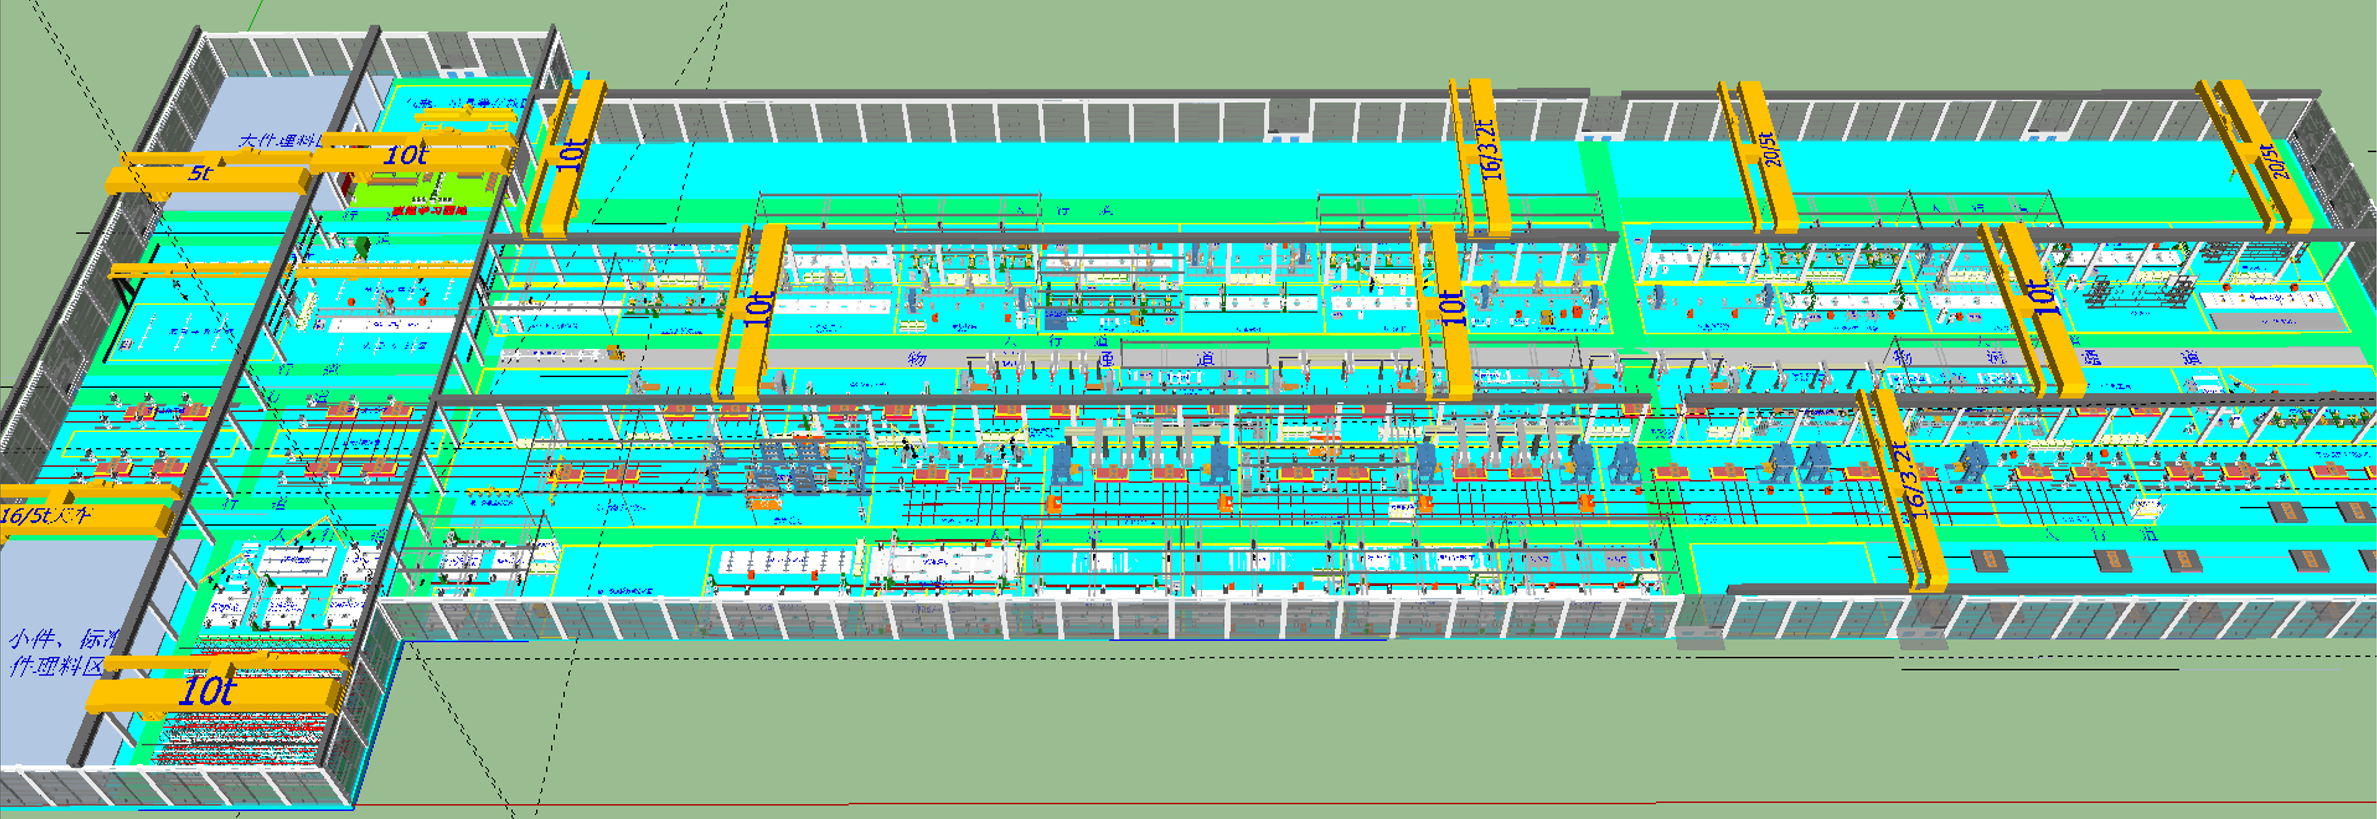
Task: Click the white caged cart near right wall
Action: pos(2145,510)
